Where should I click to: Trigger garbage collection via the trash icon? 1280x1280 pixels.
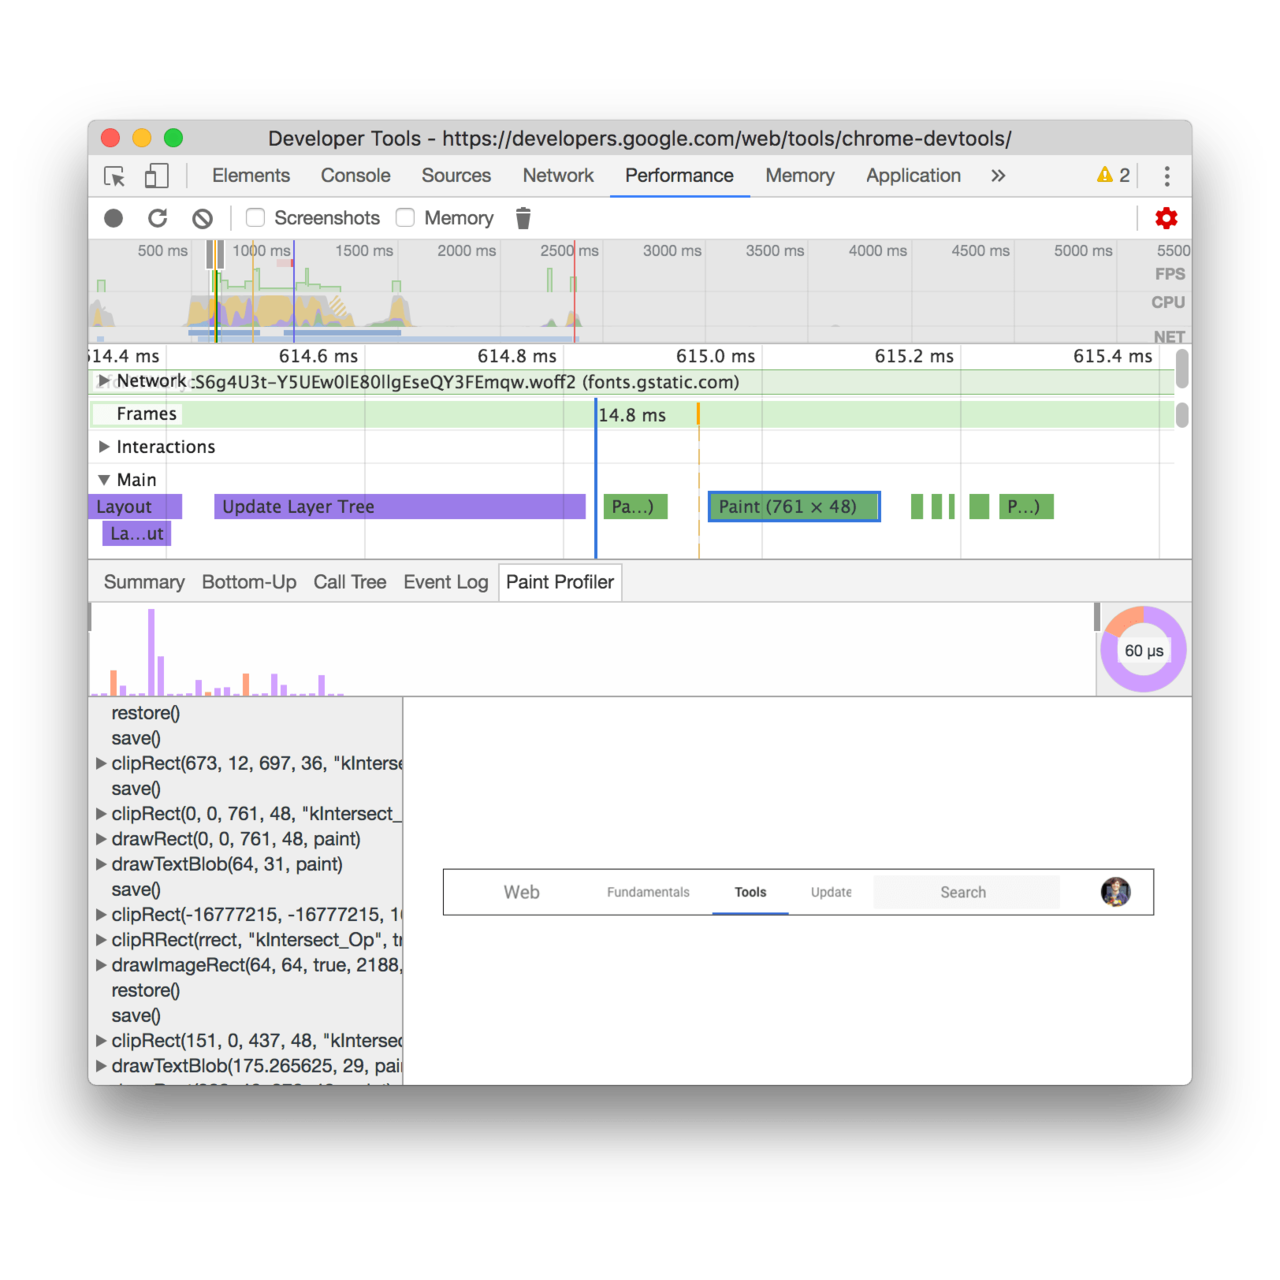[523, 218]
